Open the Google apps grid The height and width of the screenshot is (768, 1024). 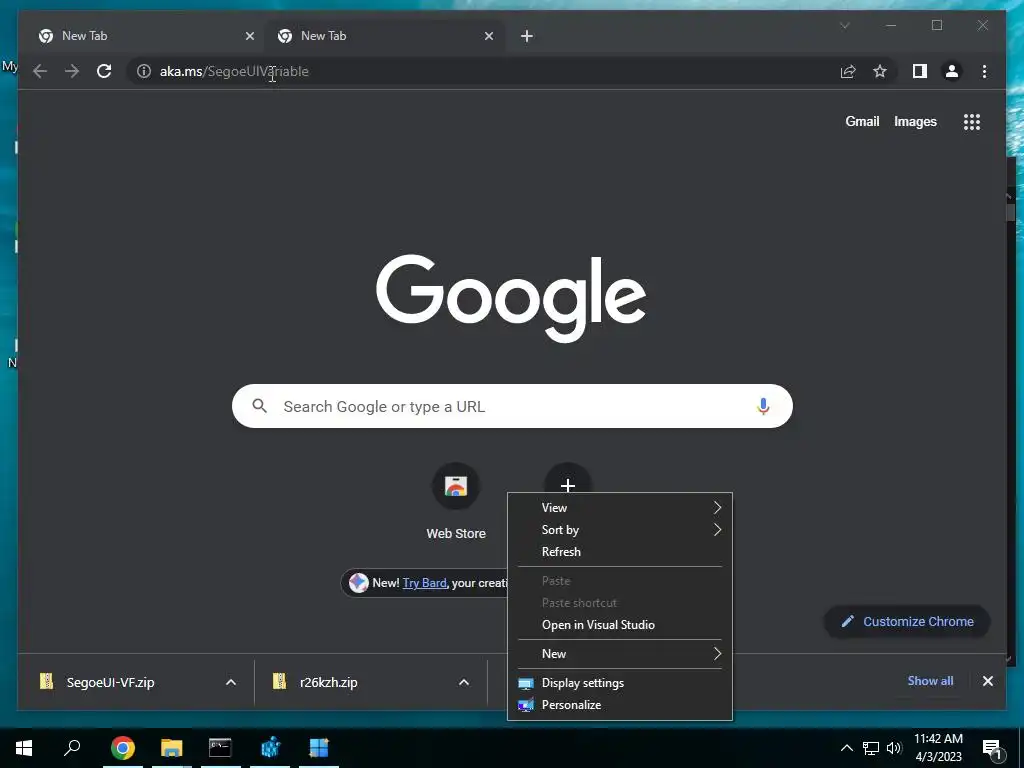pos(972,121)
